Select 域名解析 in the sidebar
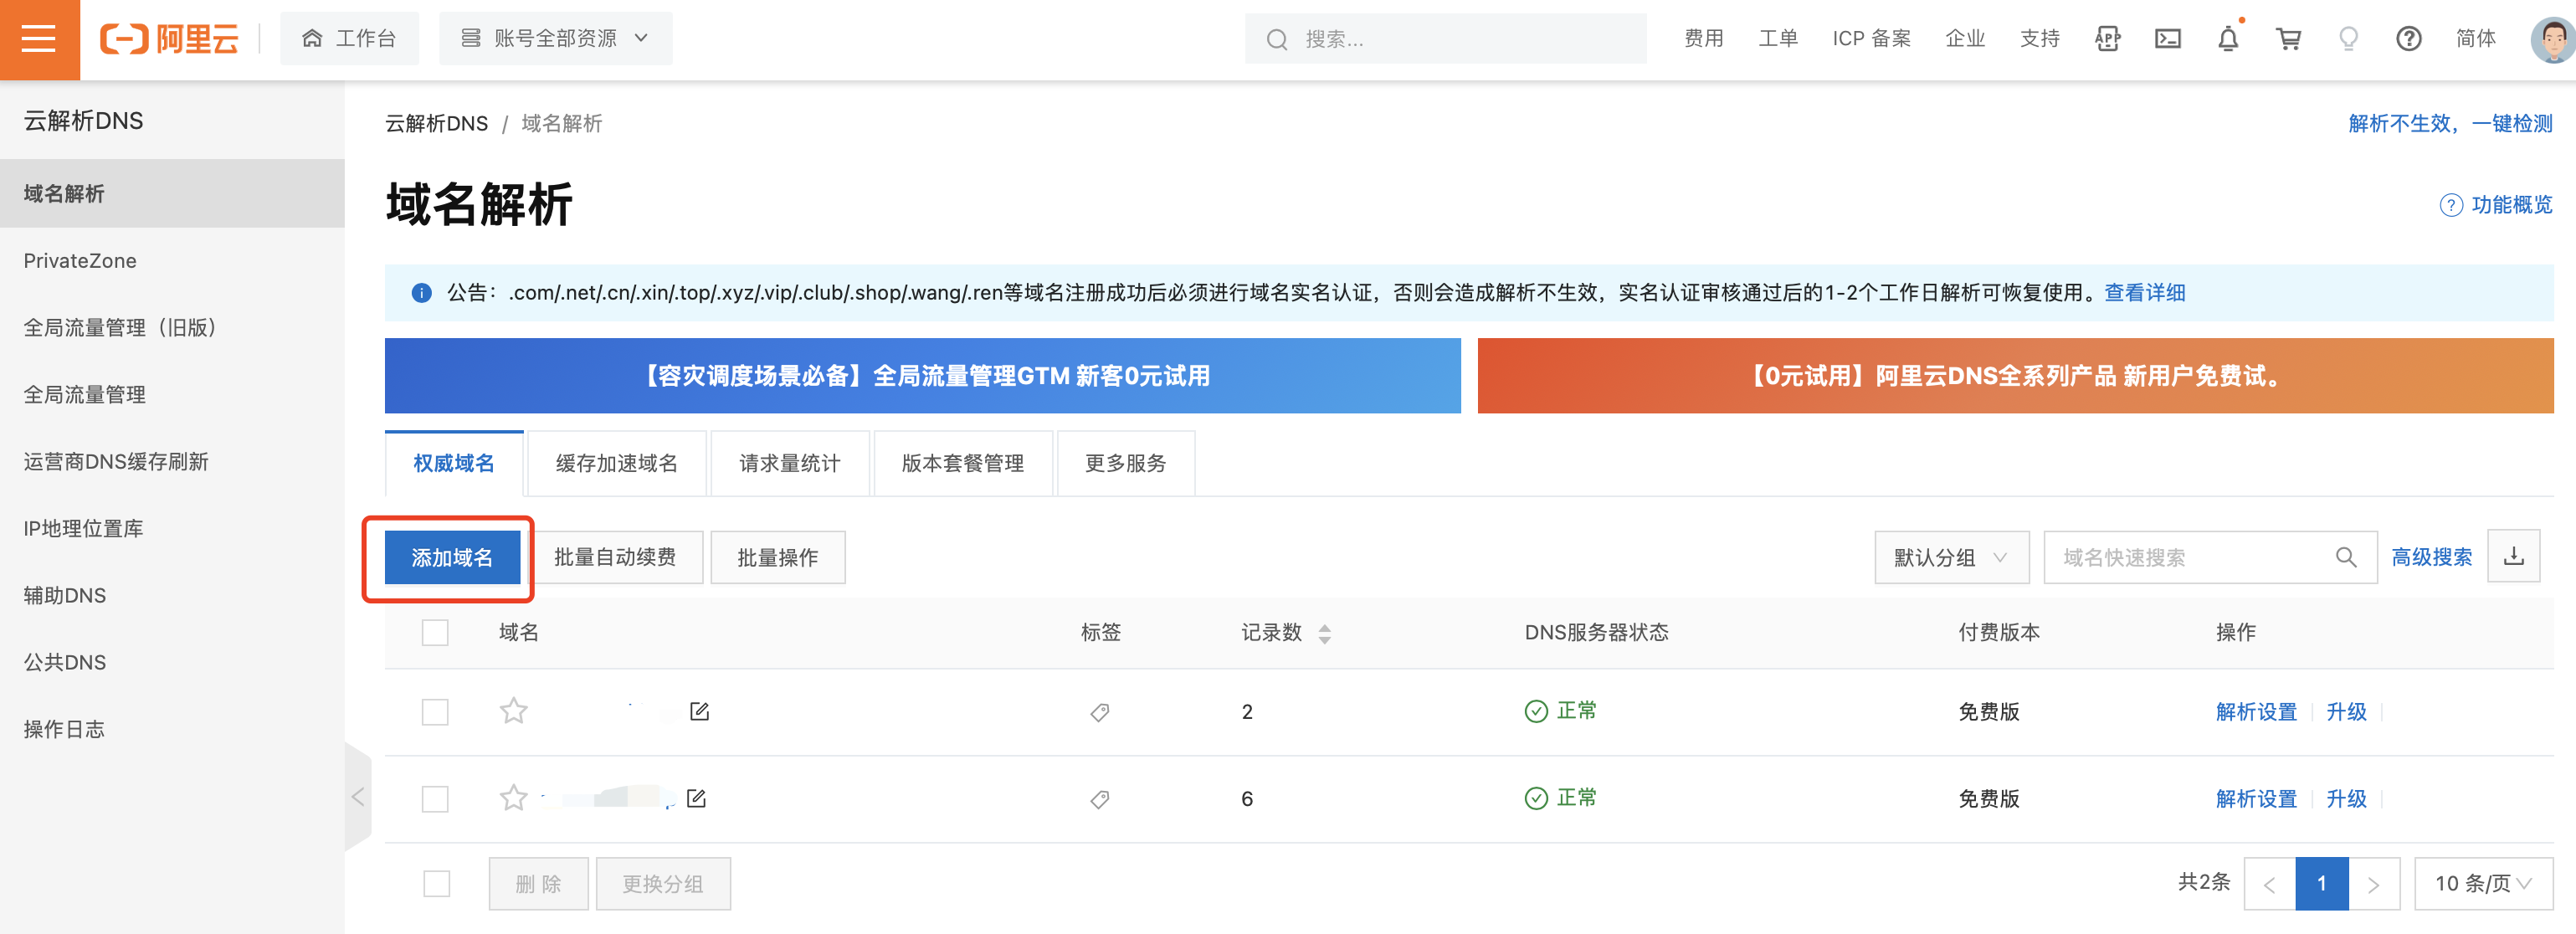Screen dimensions: 2576x934 pyautogui.click(x=172, y=193)
